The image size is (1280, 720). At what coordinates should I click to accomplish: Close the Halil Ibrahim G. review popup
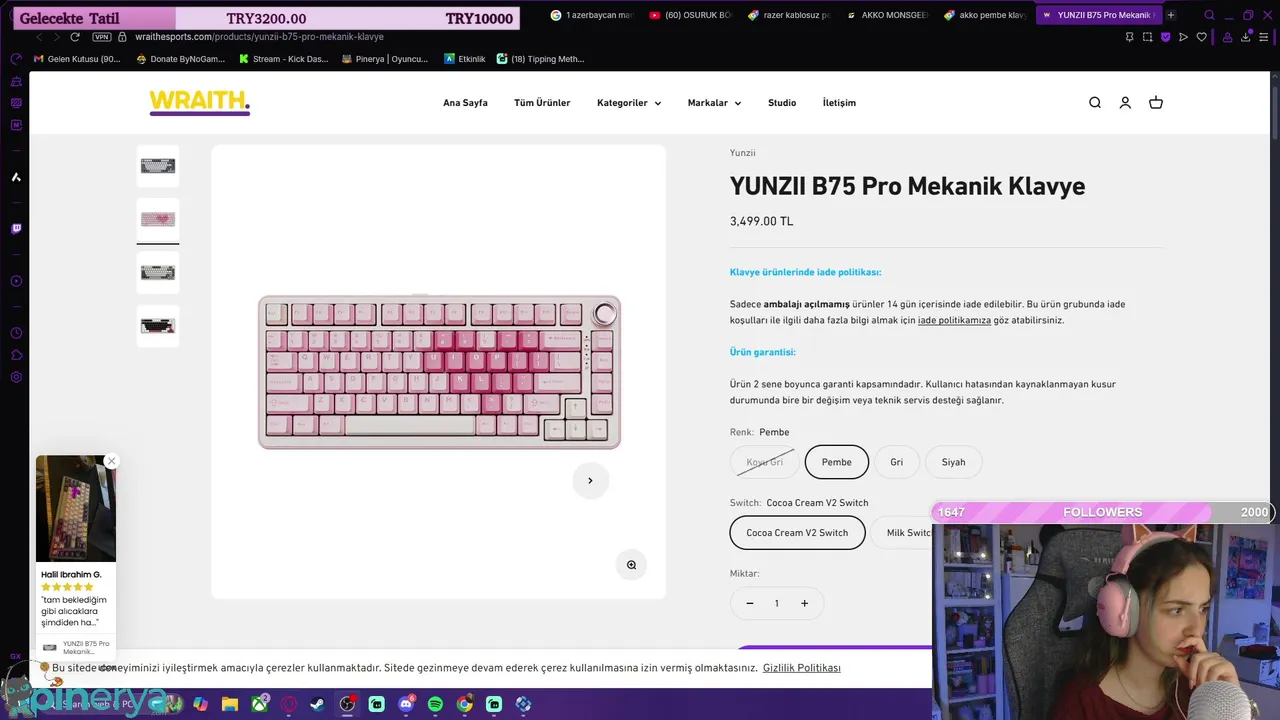tap(112, 461)
